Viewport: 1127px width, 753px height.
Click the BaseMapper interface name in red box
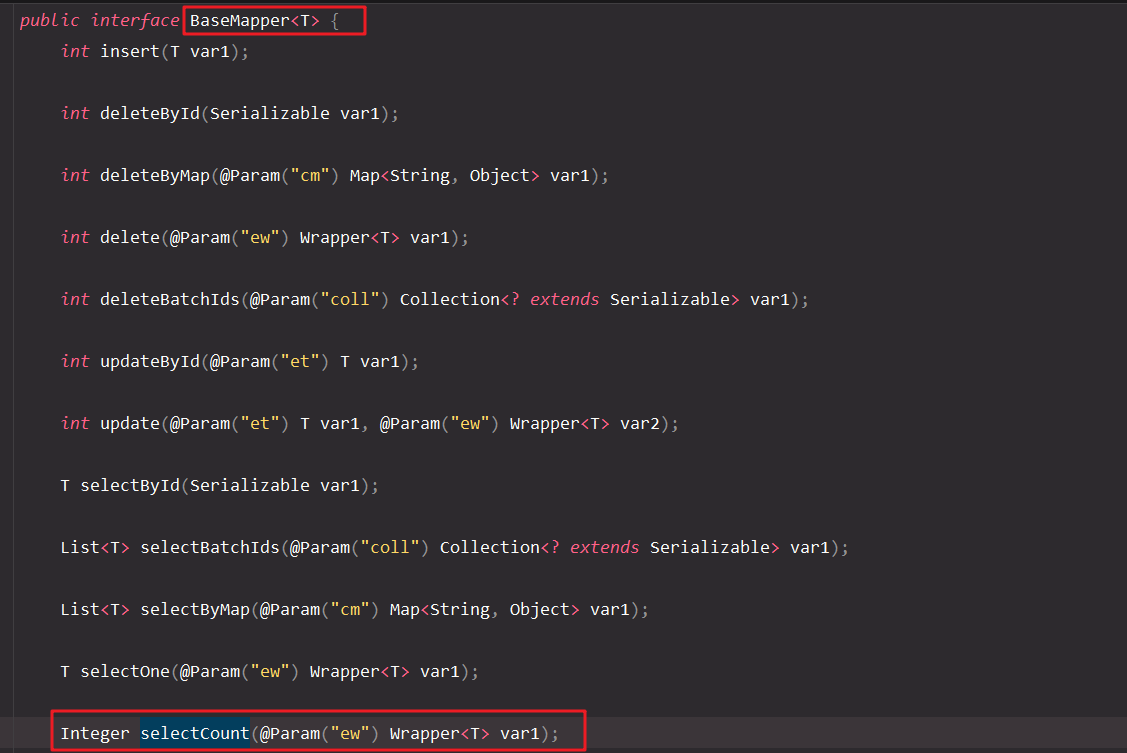tap(230, 19)
